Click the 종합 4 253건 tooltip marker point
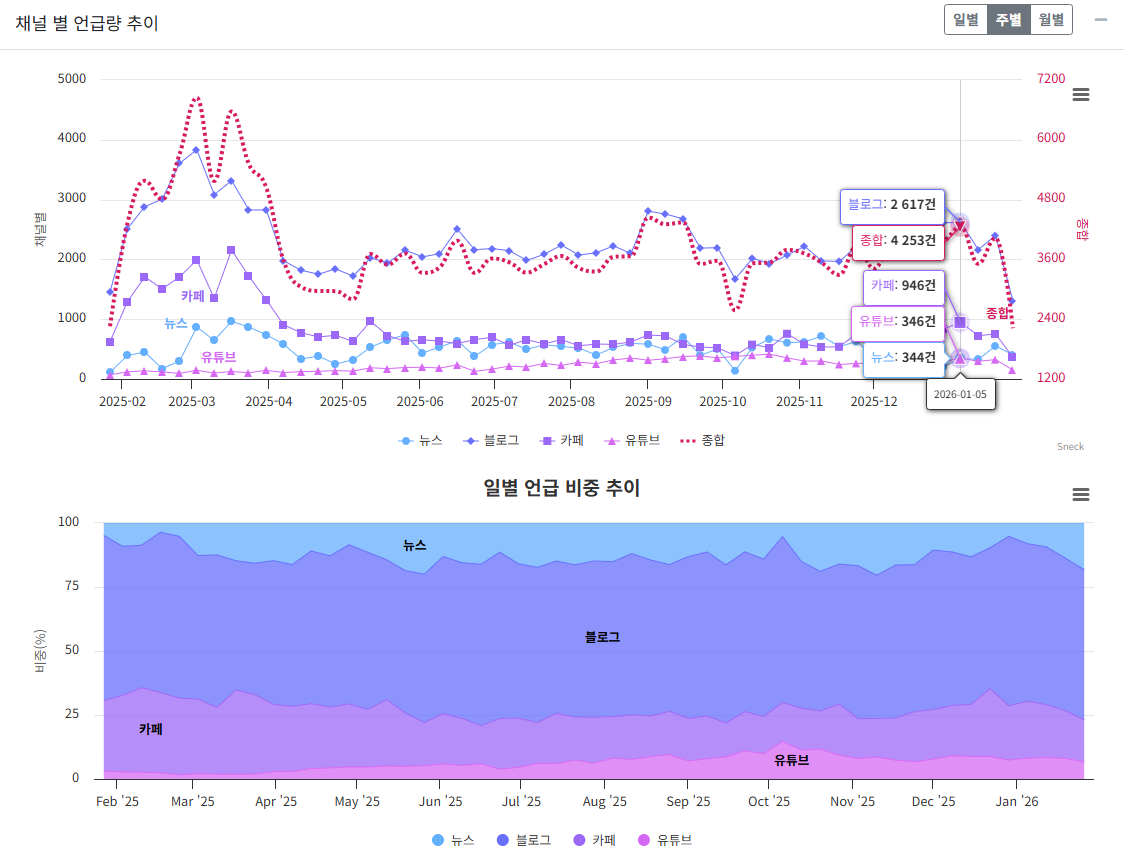This screenshot has height=859, width=1128. 960,226
